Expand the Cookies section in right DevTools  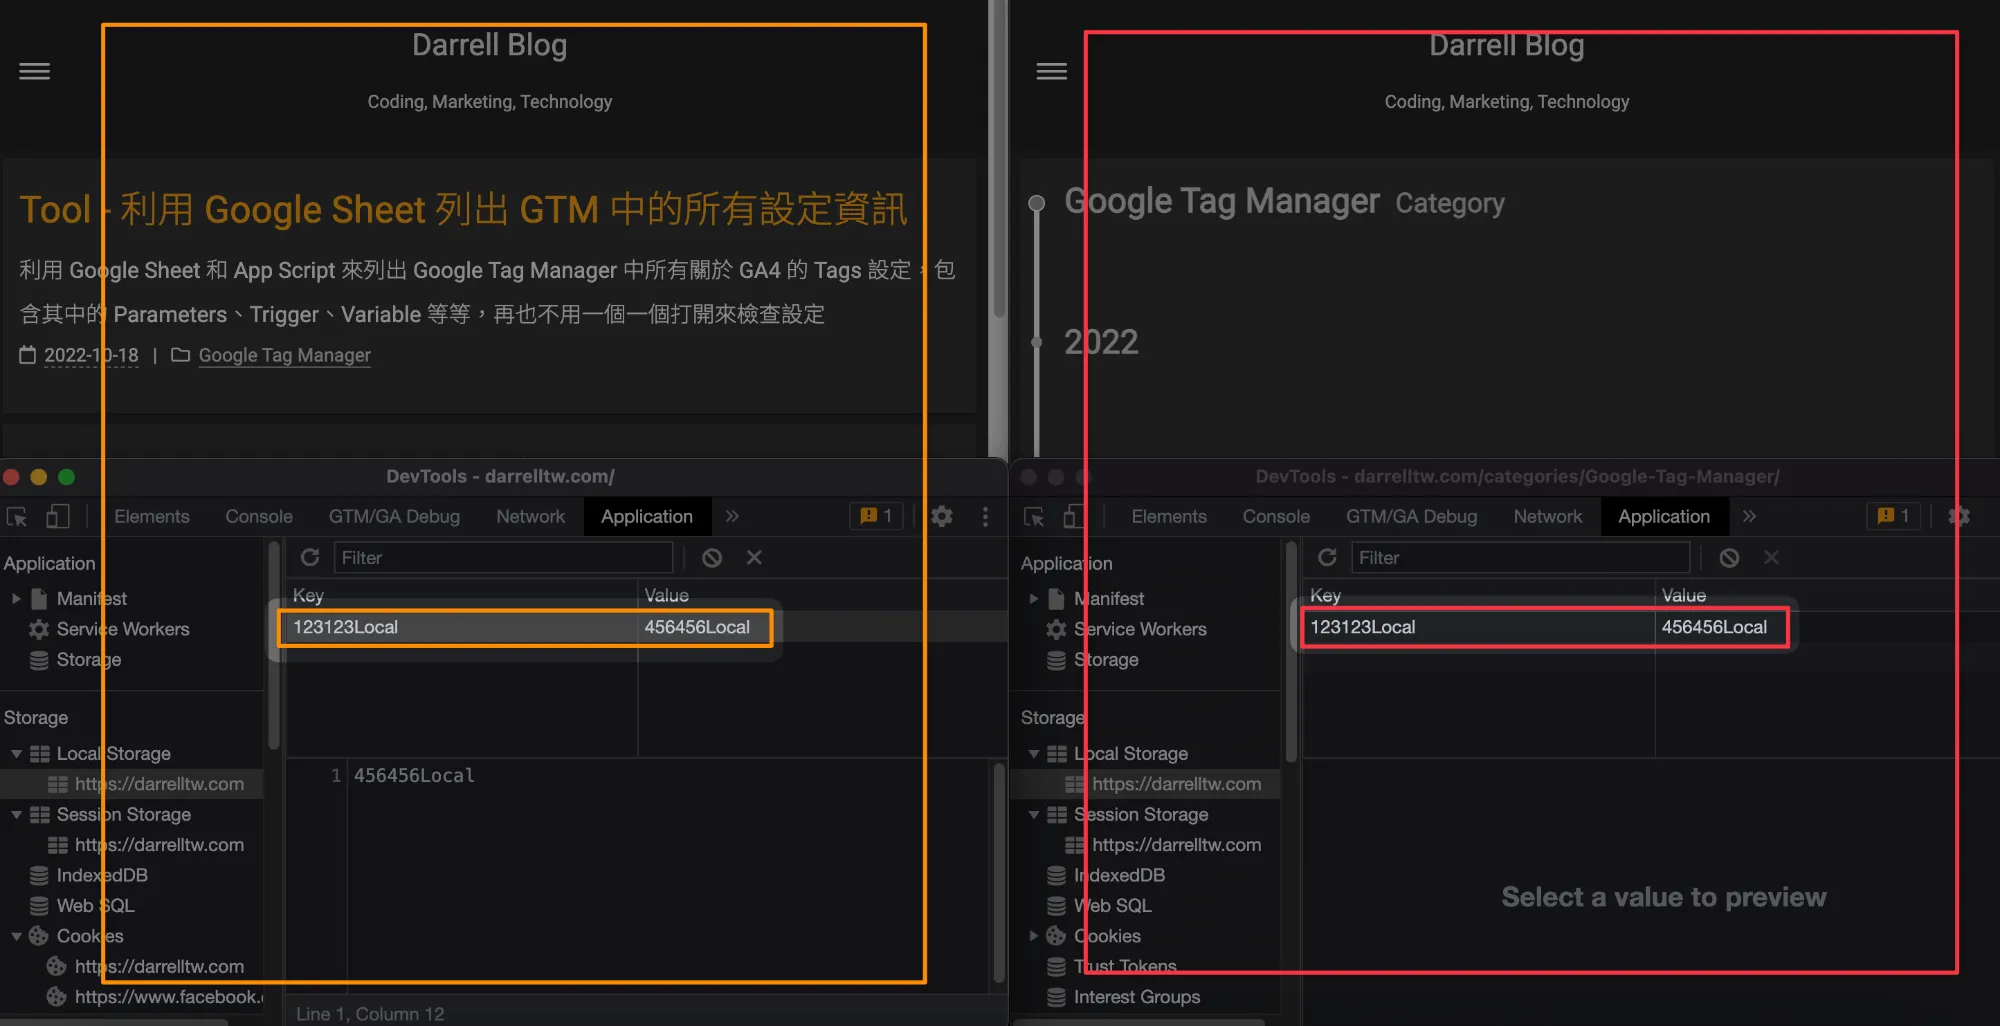tap(1034, 936)
